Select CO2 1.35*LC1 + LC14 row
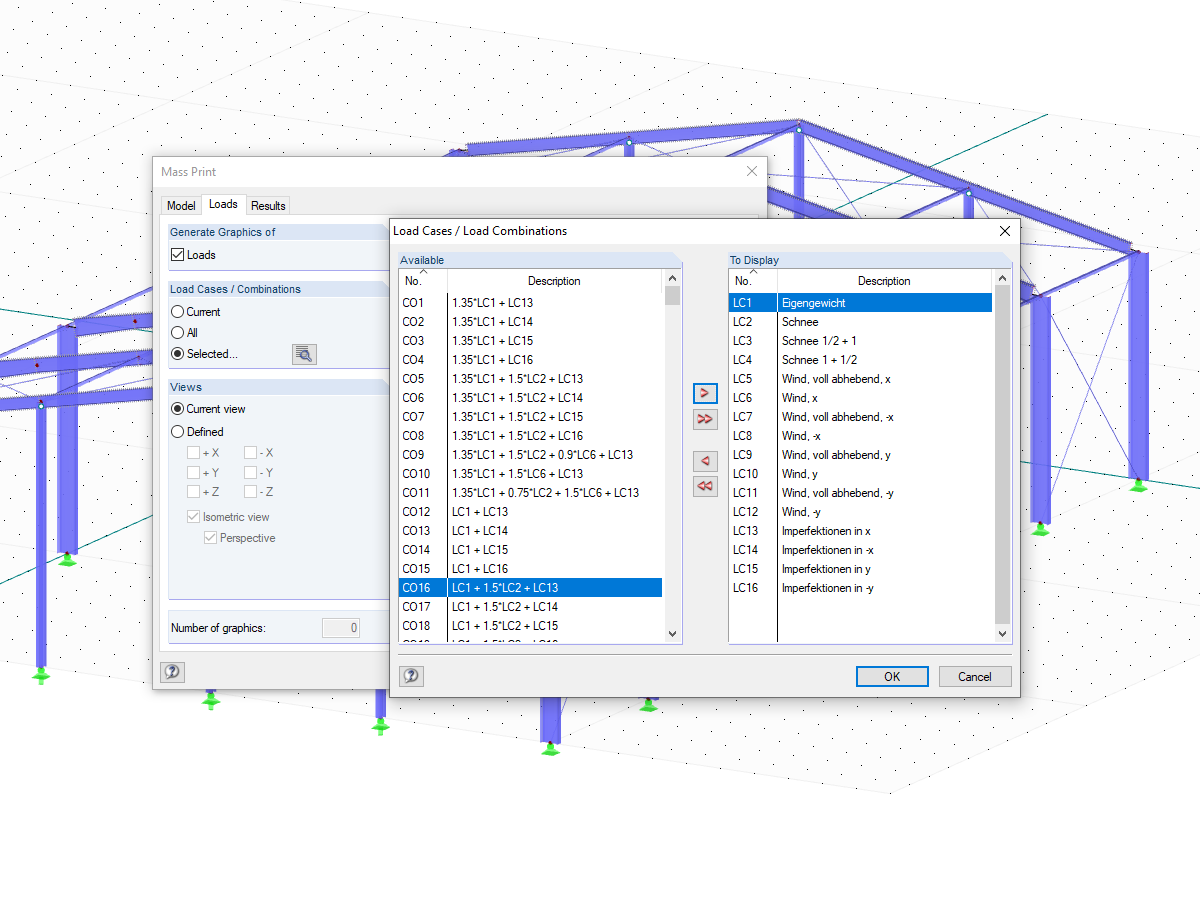Image resolution: width=1200 pixels, height=900 pixels. 530,322
